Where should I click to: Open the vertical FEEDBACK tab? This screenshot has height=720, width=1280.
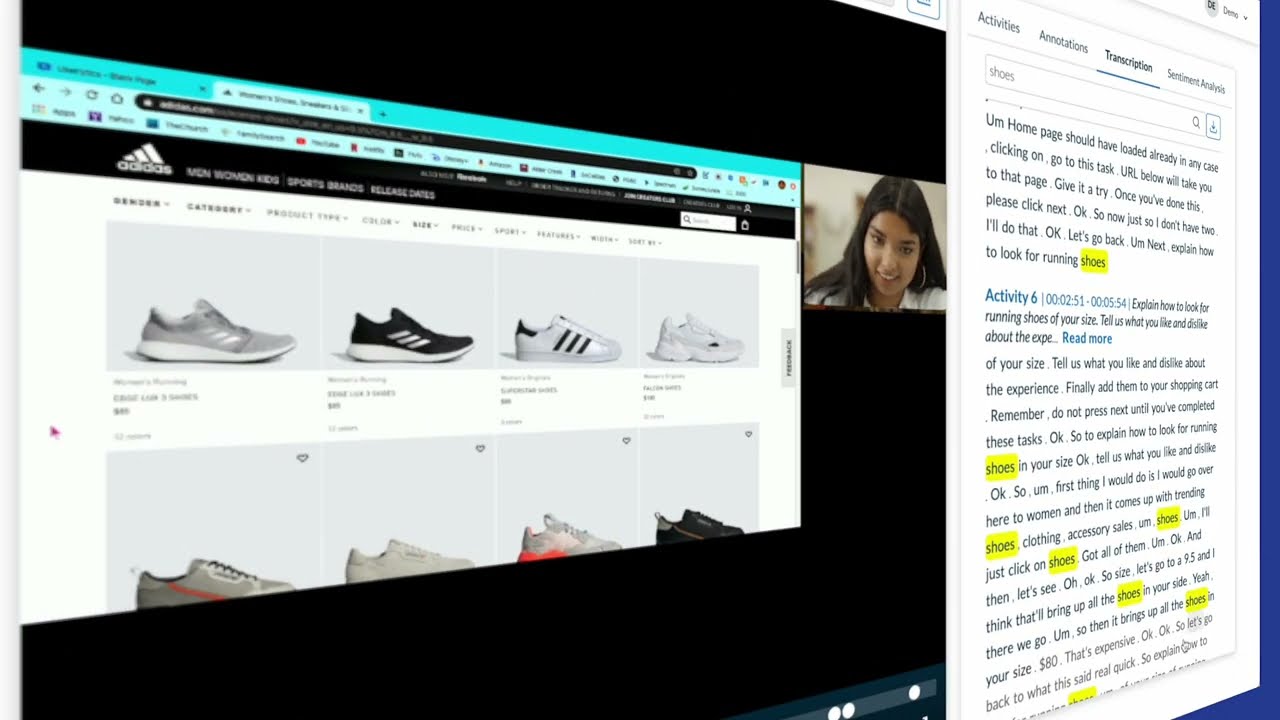pos(788,357)
